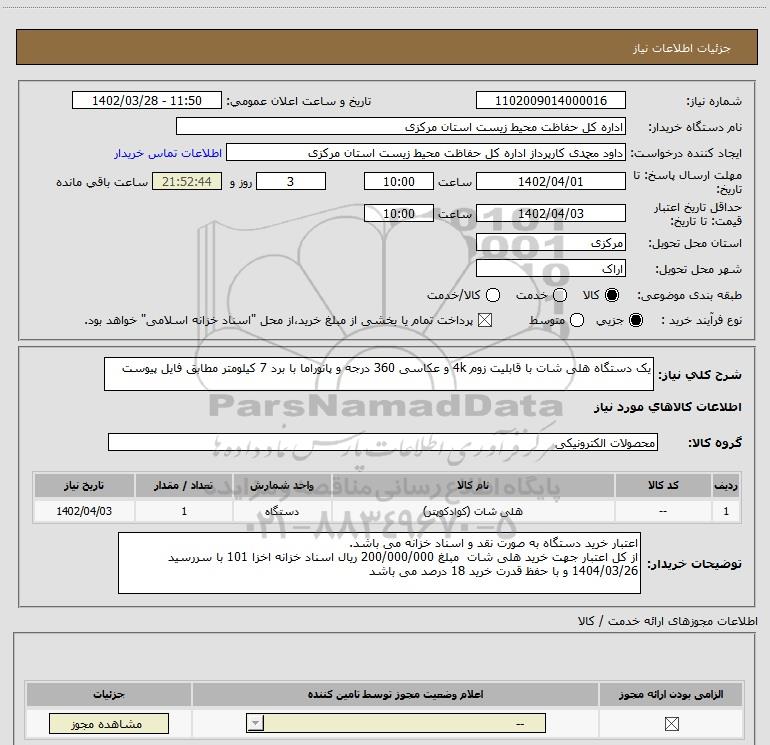Click the announcement date field 1402/03/28 - 11:50
Viewport: 770px width, 745px height.
(147, 100)
